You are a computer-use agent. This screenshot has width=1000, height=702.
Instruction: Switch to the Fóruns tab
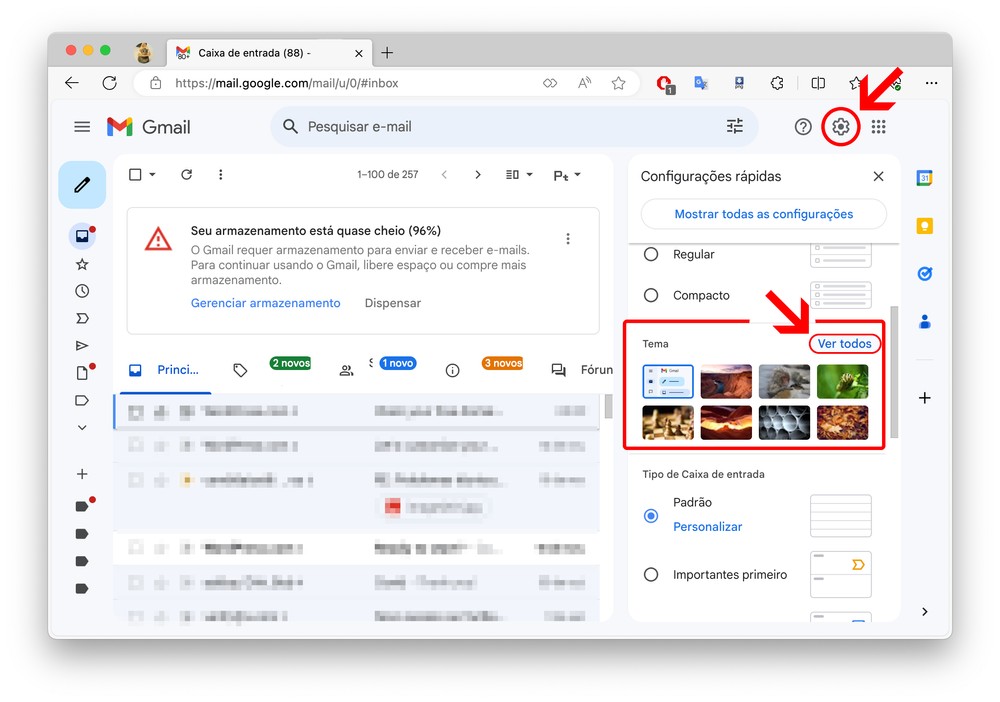click(x=582, y=370)
